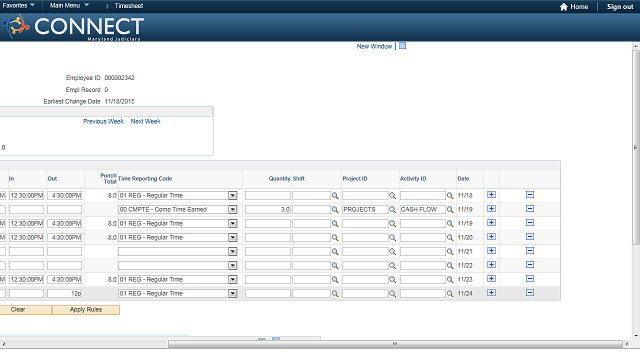This screenshot has width=640, height=360.
Task: Click the Sign out link
Action: [620, 7]
